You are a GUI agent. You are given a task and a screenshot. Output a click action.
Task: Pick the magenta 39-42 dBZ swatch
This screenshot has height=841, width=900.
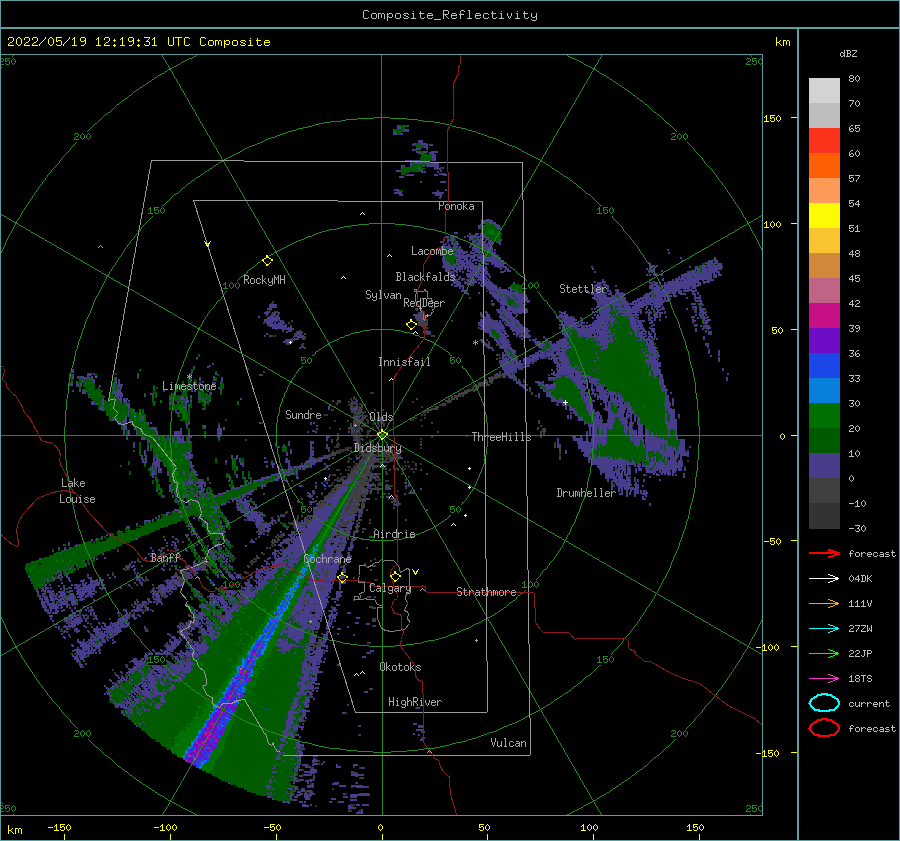tap(824, 316)
